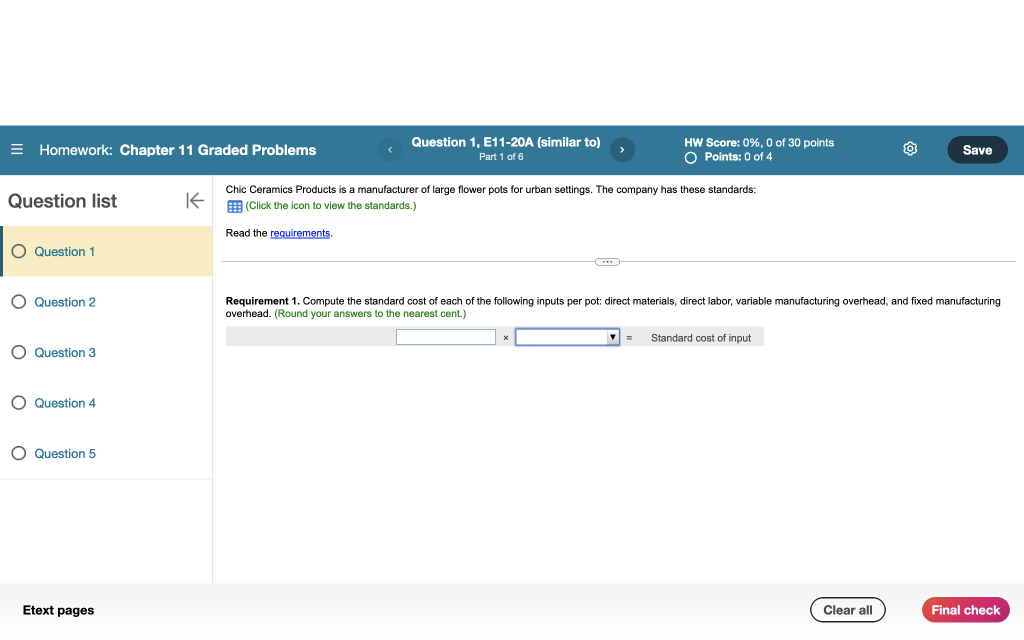Collapse the Question list panel
Image resolution: width=1024 pixels, height=640 pixels.
coord(195,200)
